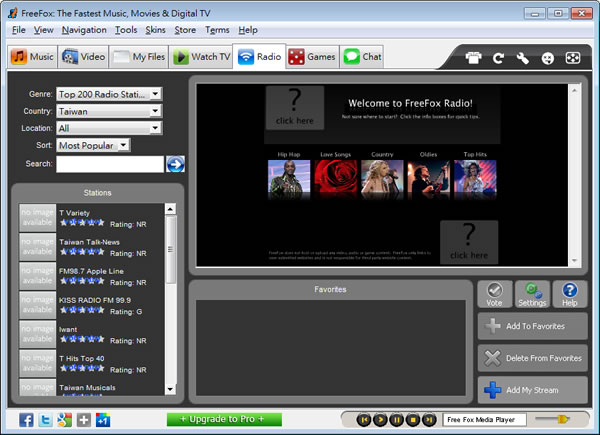Screen dimensions: 600x435
Task: Click the refresh arrow icon
Action: tap(498, 58)
